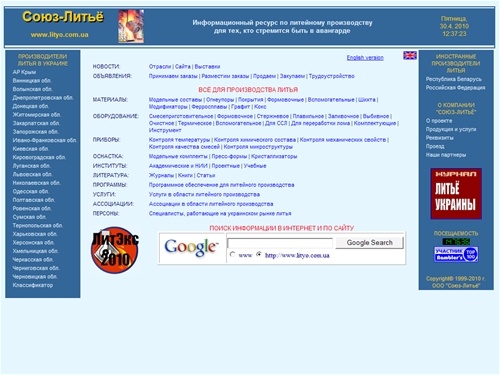Open Услуги в области литейного производства
The height and width of the screenshot is (375, 500).
point(204,194)
